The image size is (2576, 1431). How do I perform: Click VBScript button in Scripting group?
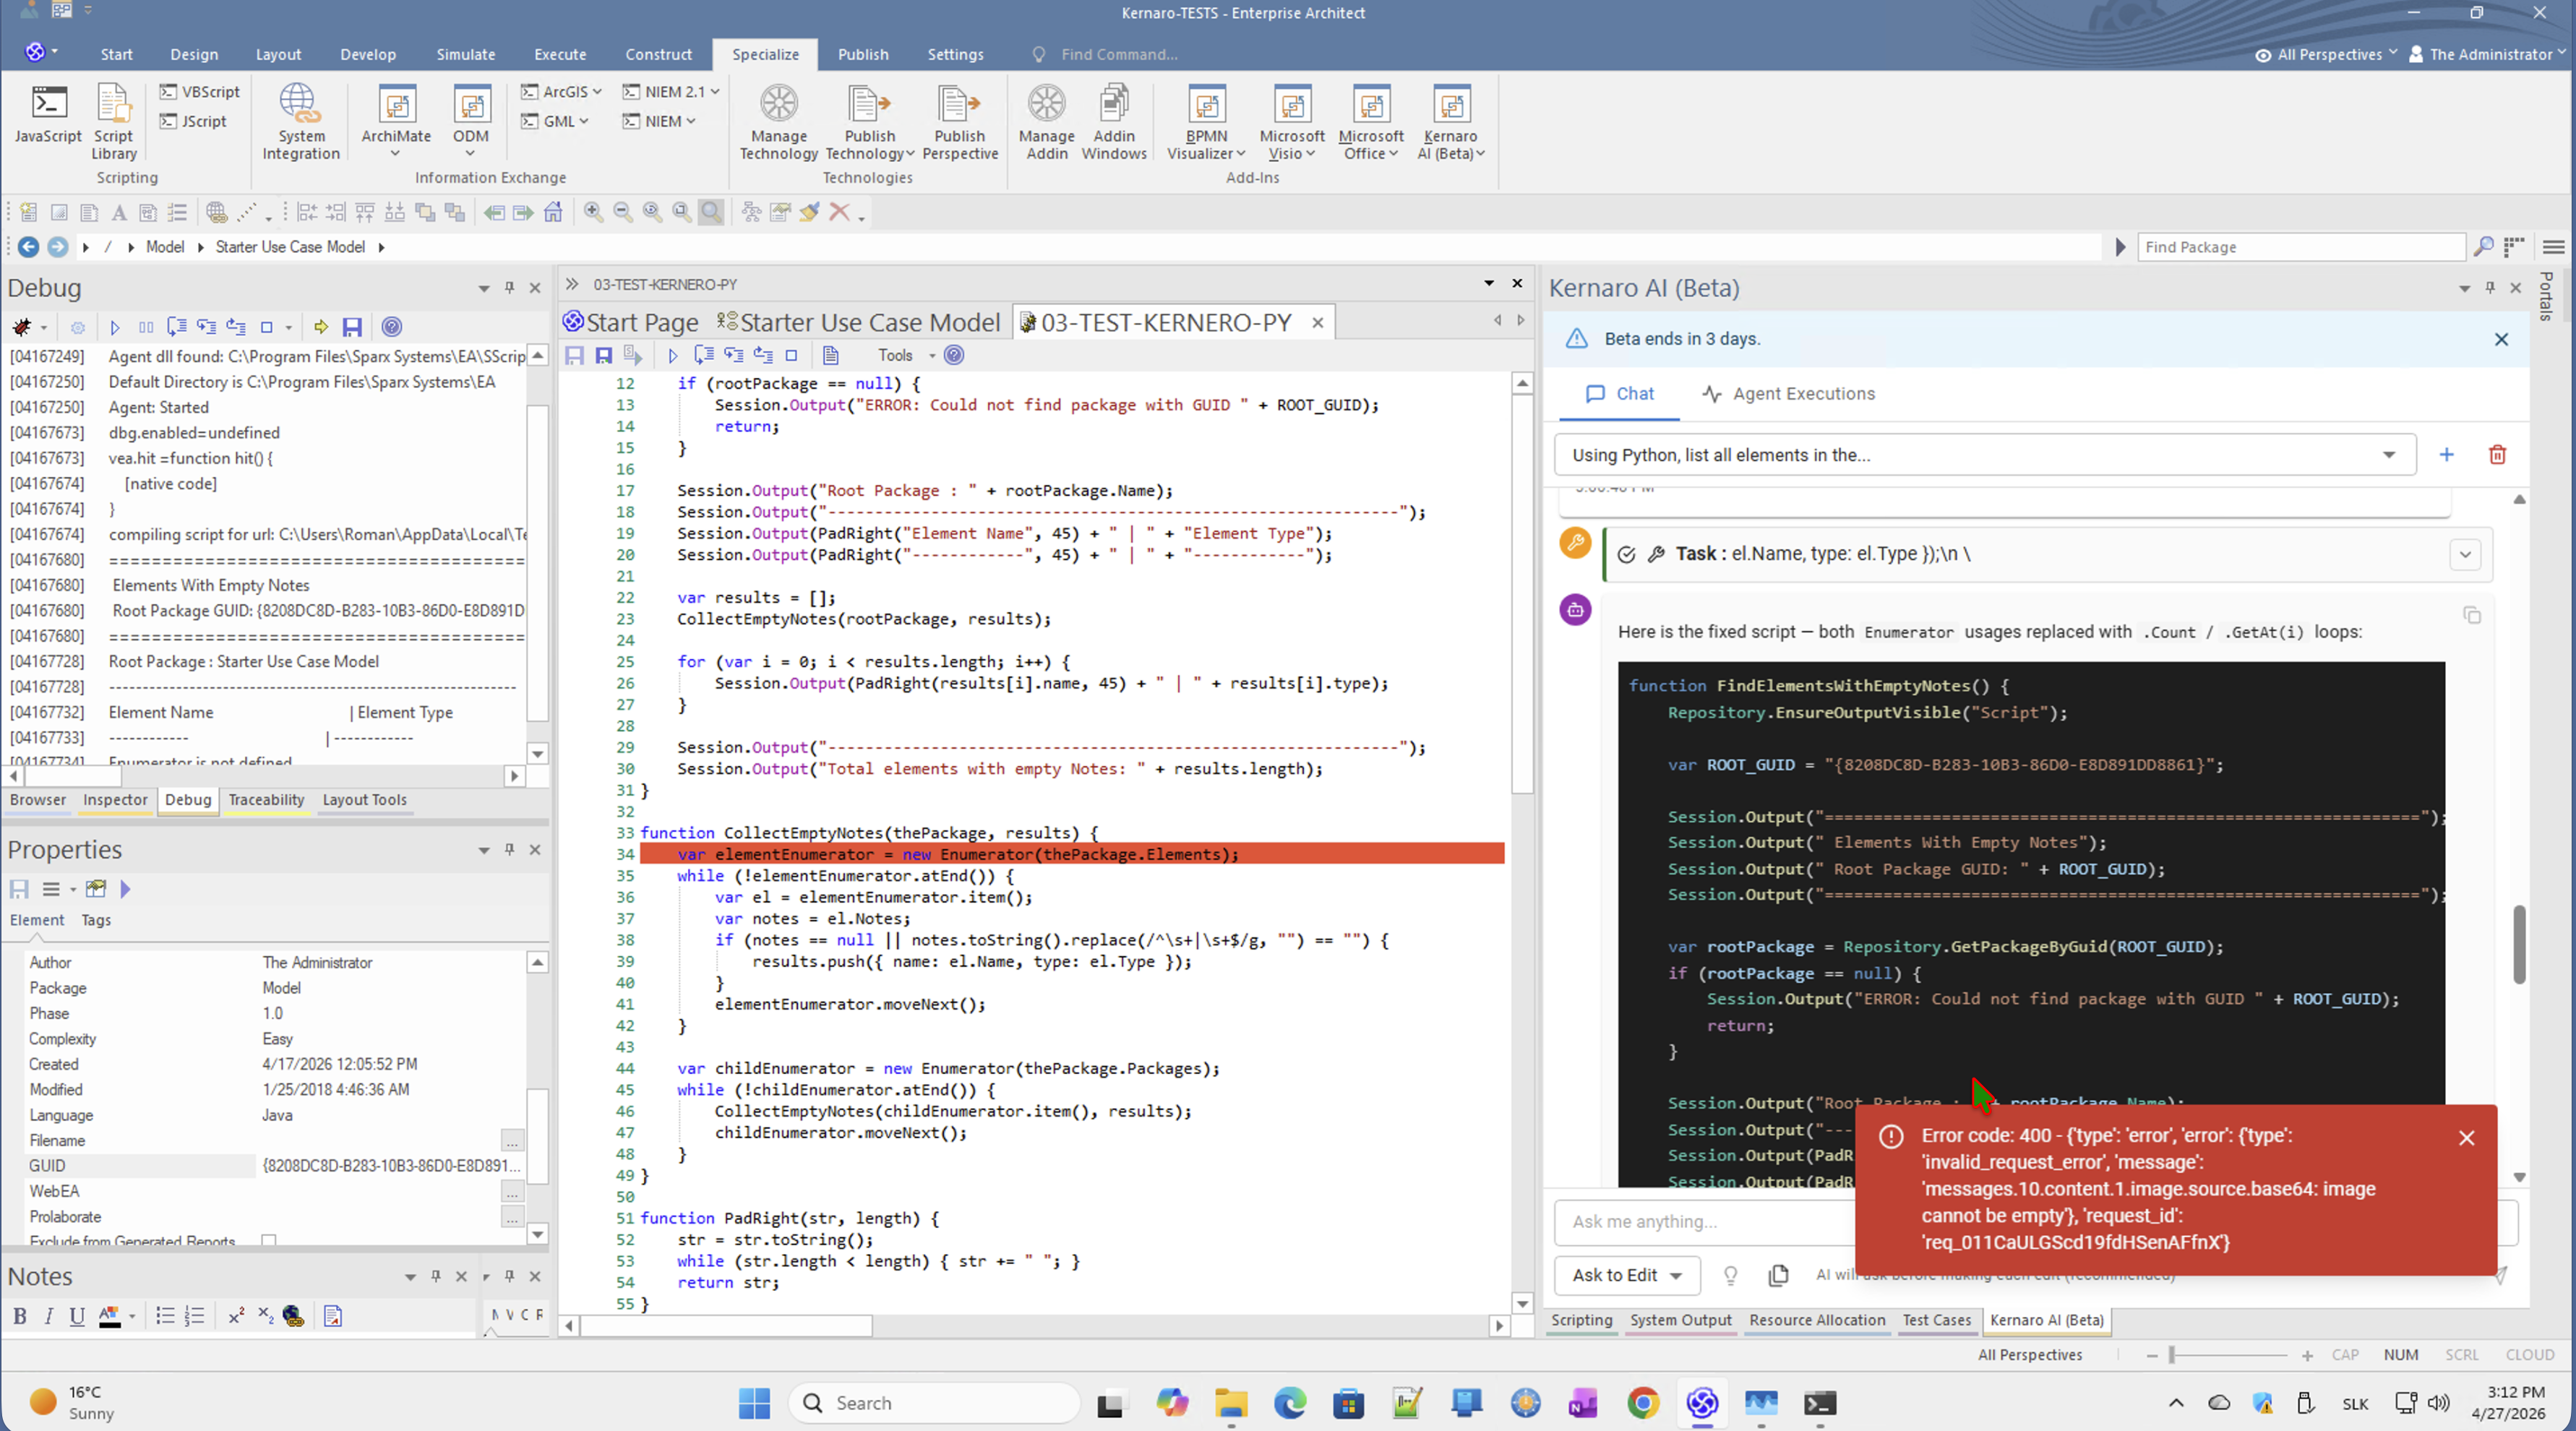(200, 92)
